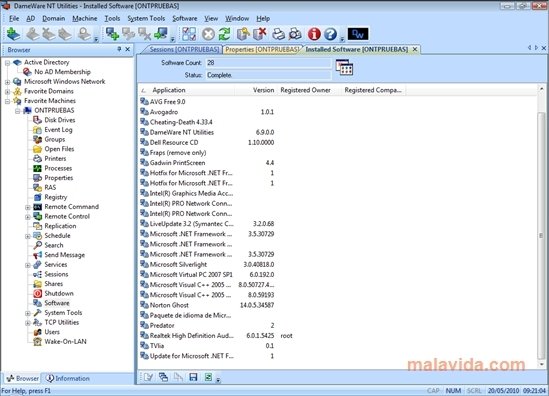Click the server icon with red X
549x396 pixels.
[260, 34]
